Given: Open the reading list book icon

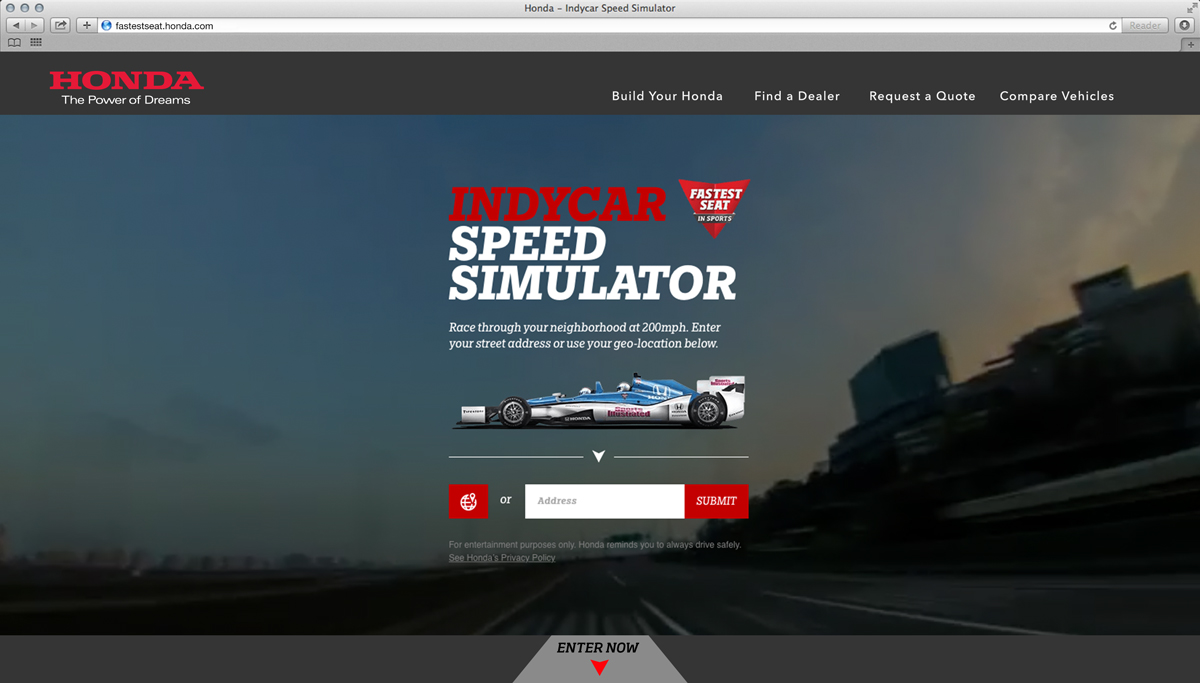Looking at the screenshot, I should click(14, 43).
